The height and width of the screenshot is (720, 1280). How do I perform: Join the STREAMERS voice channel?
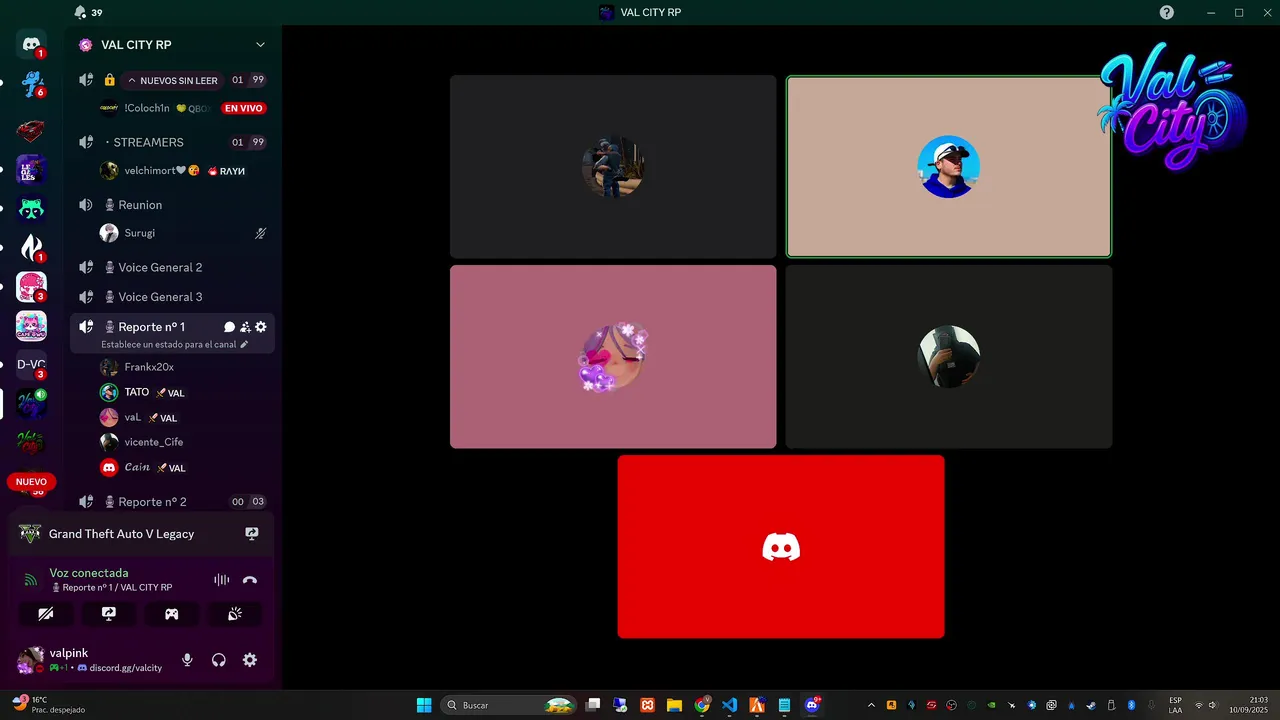[x=172, y=142]
